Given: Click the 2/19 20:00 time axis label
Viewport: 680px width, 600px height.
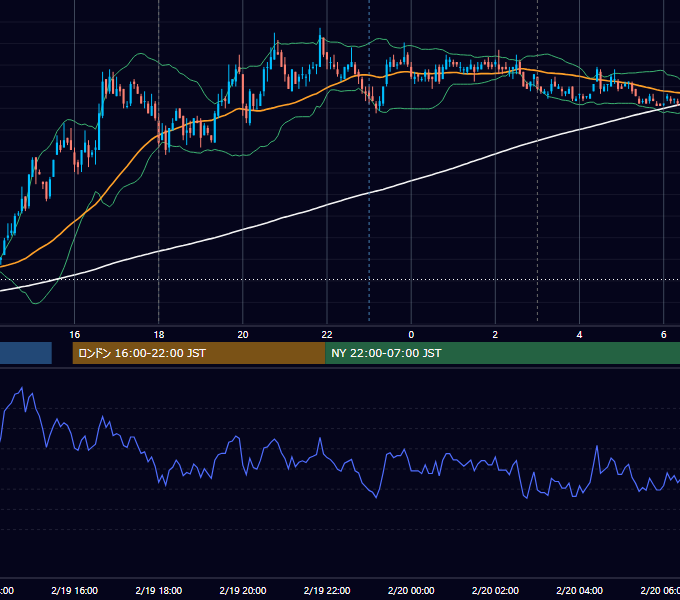Looking at the screenshot, I should [243, 590].
